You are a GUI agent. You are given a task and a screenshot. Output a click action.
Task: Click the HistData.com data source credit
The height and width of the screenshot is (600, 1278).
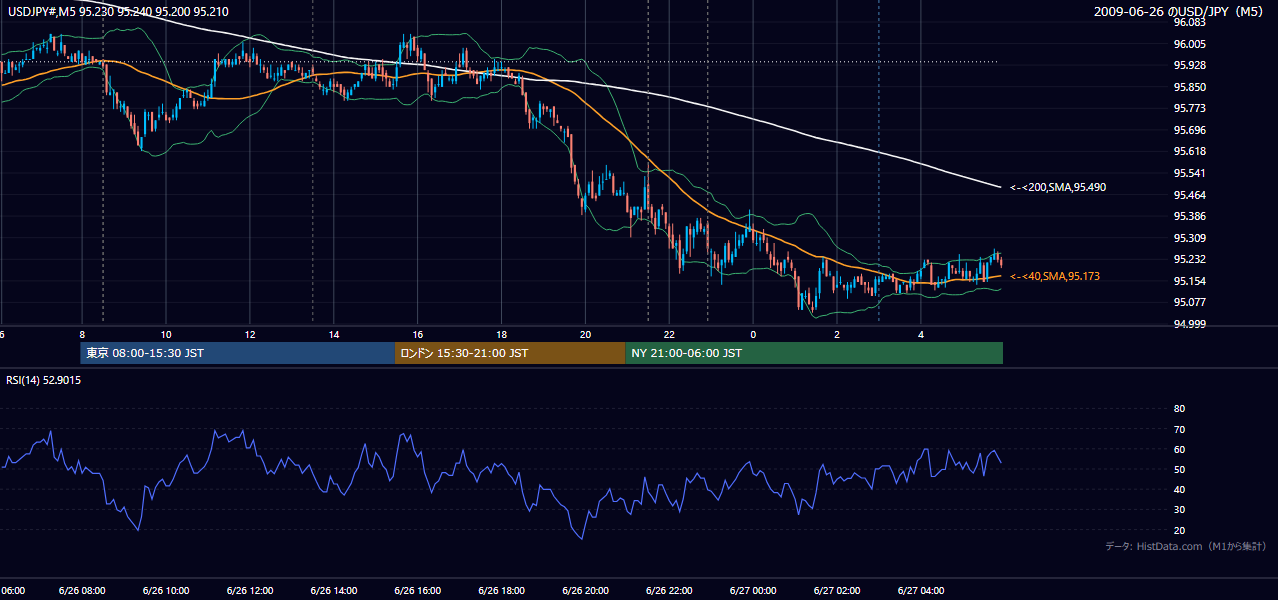[x=1185, y=546]
